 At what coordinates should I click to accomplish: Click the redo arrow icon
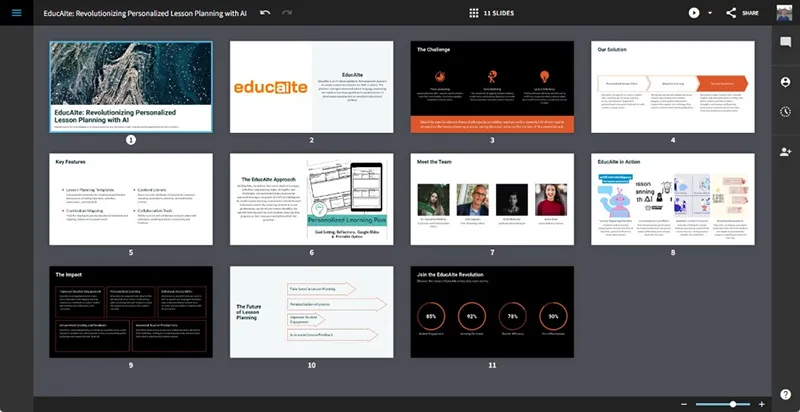288,13
